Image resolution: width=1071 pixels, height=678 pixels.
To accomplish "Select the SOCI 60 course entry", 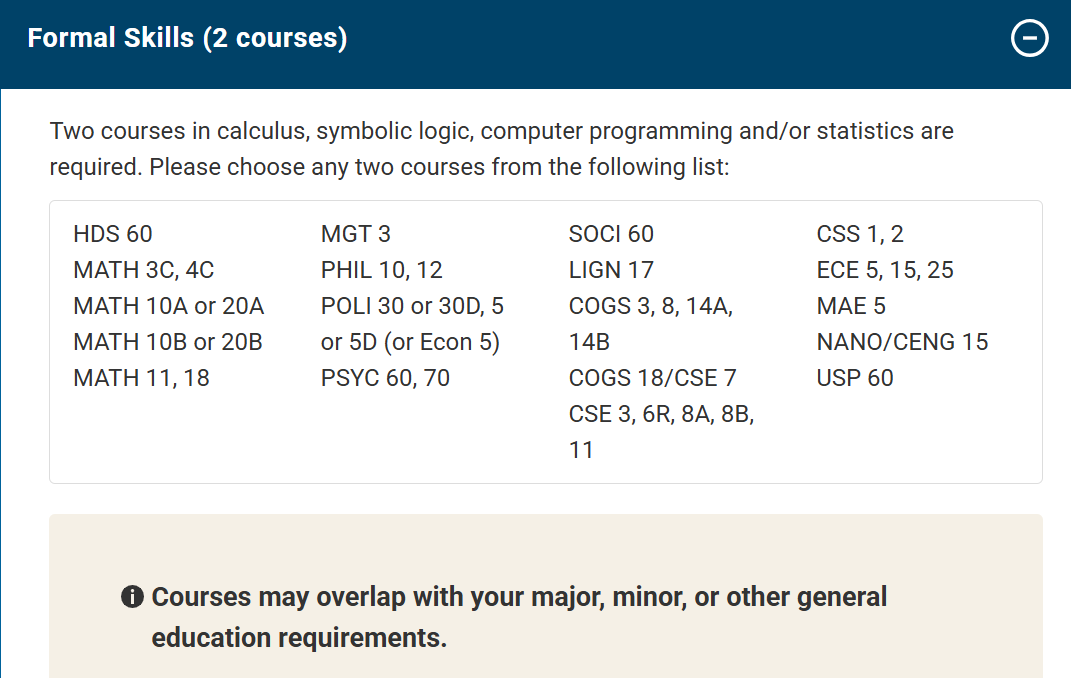I will click(x=611, y=234).
